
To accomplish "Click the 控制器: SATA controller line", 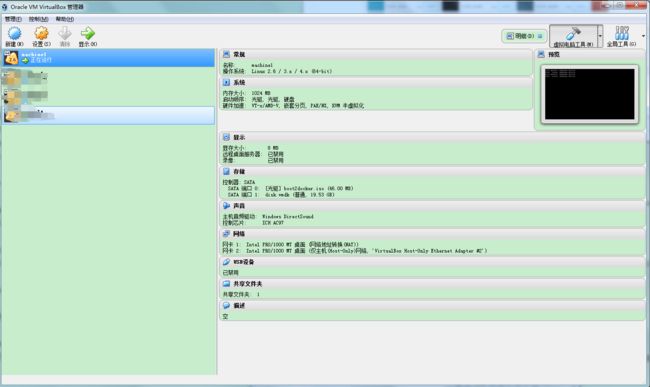I will point(239,182).
